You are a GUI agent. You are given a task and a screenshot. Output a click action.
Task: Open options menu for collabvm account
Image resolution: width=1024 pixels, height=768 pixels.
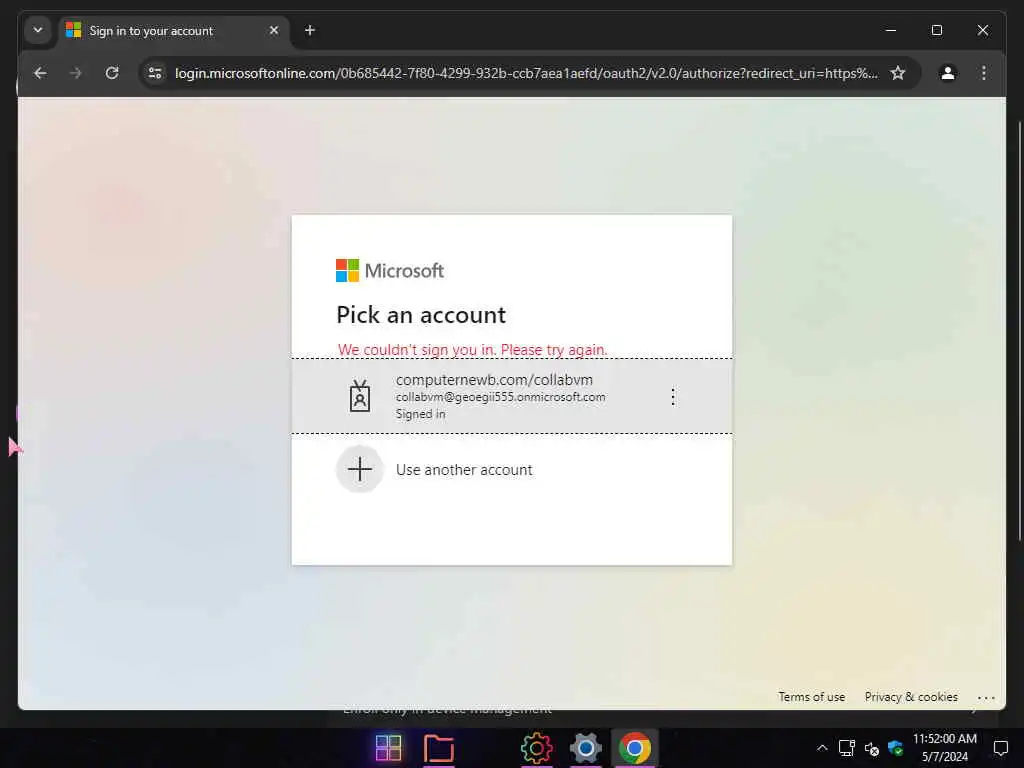pos(673,396)
